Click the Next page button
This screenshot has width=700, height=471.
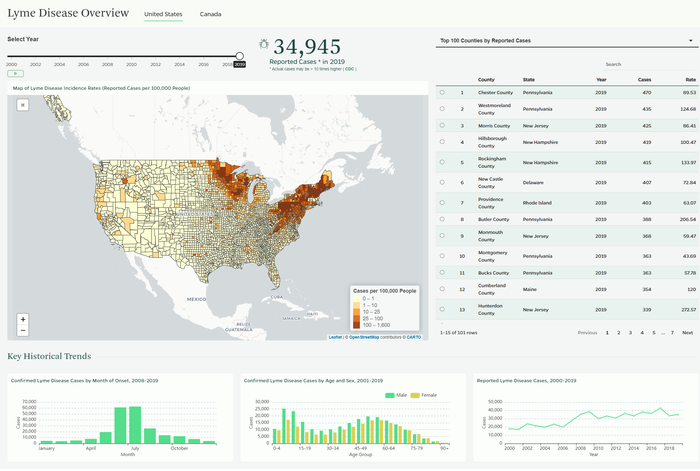coord(688,333)
